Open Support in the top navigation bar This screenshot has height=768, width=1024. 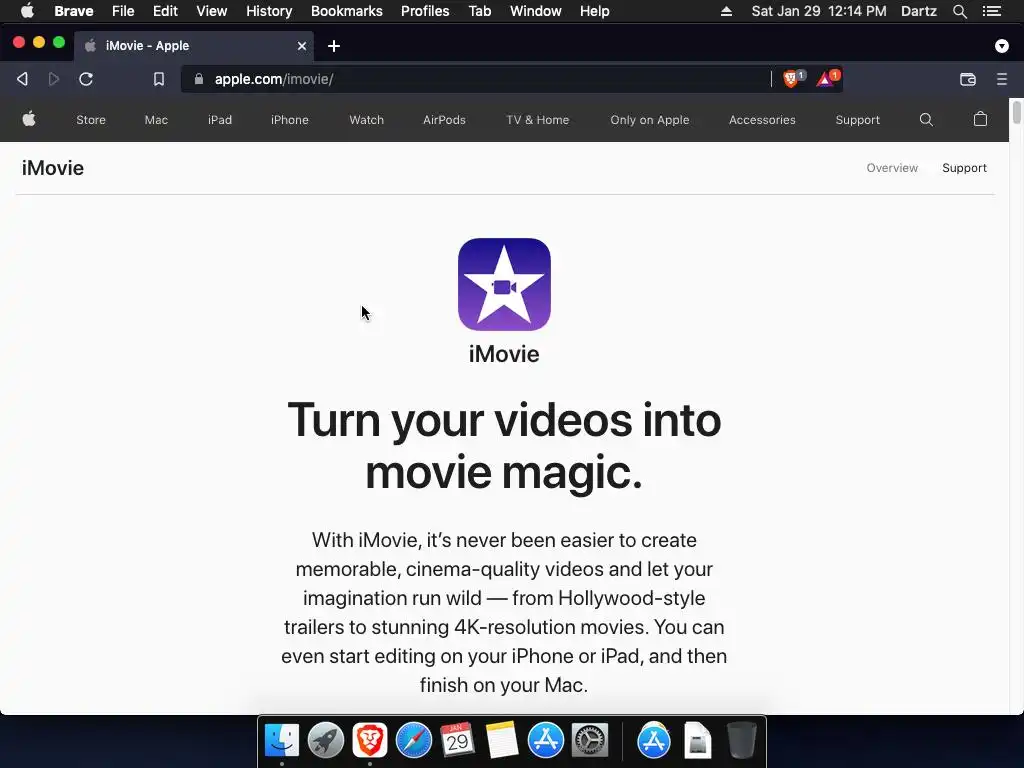[857, 120]
